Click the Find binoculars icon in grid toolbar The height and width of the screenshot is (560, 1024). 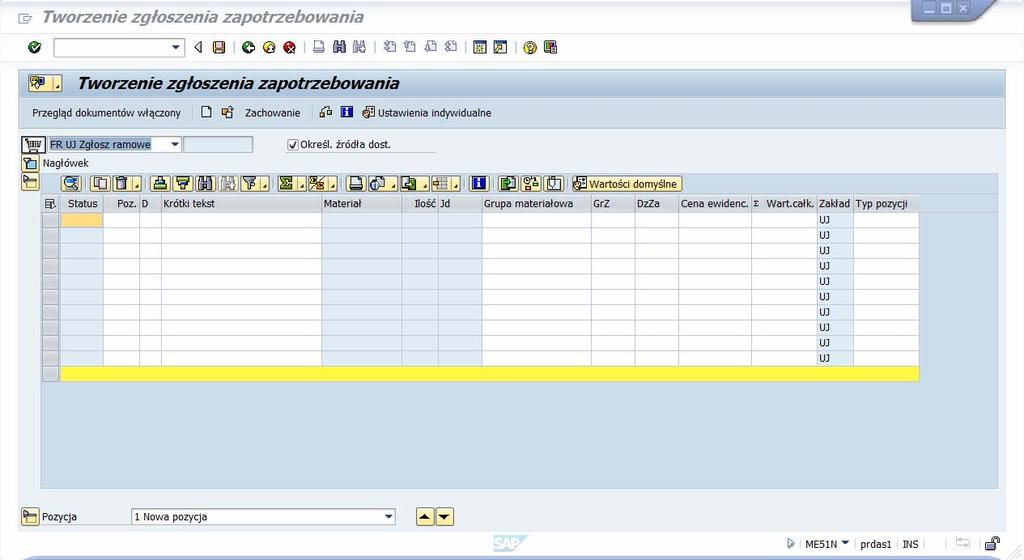205,184
